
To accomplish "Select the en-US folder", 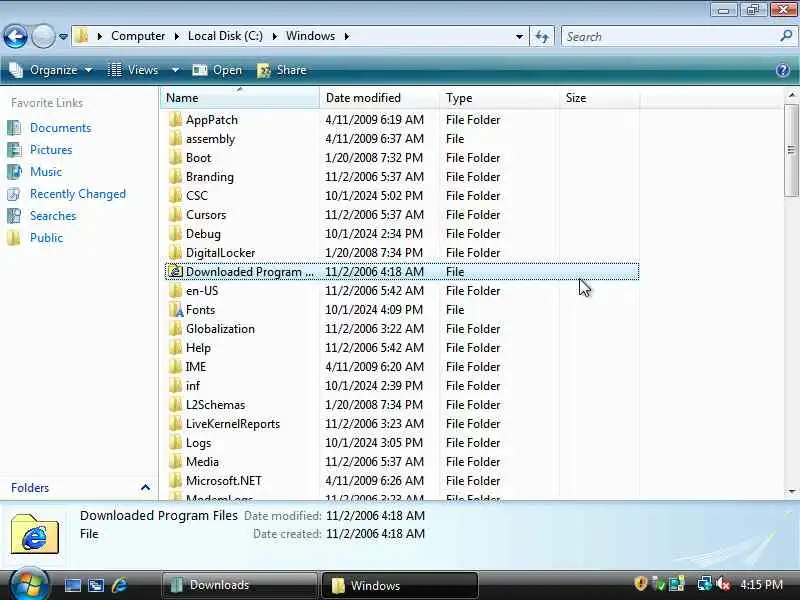I will click(x=202, y=291).
